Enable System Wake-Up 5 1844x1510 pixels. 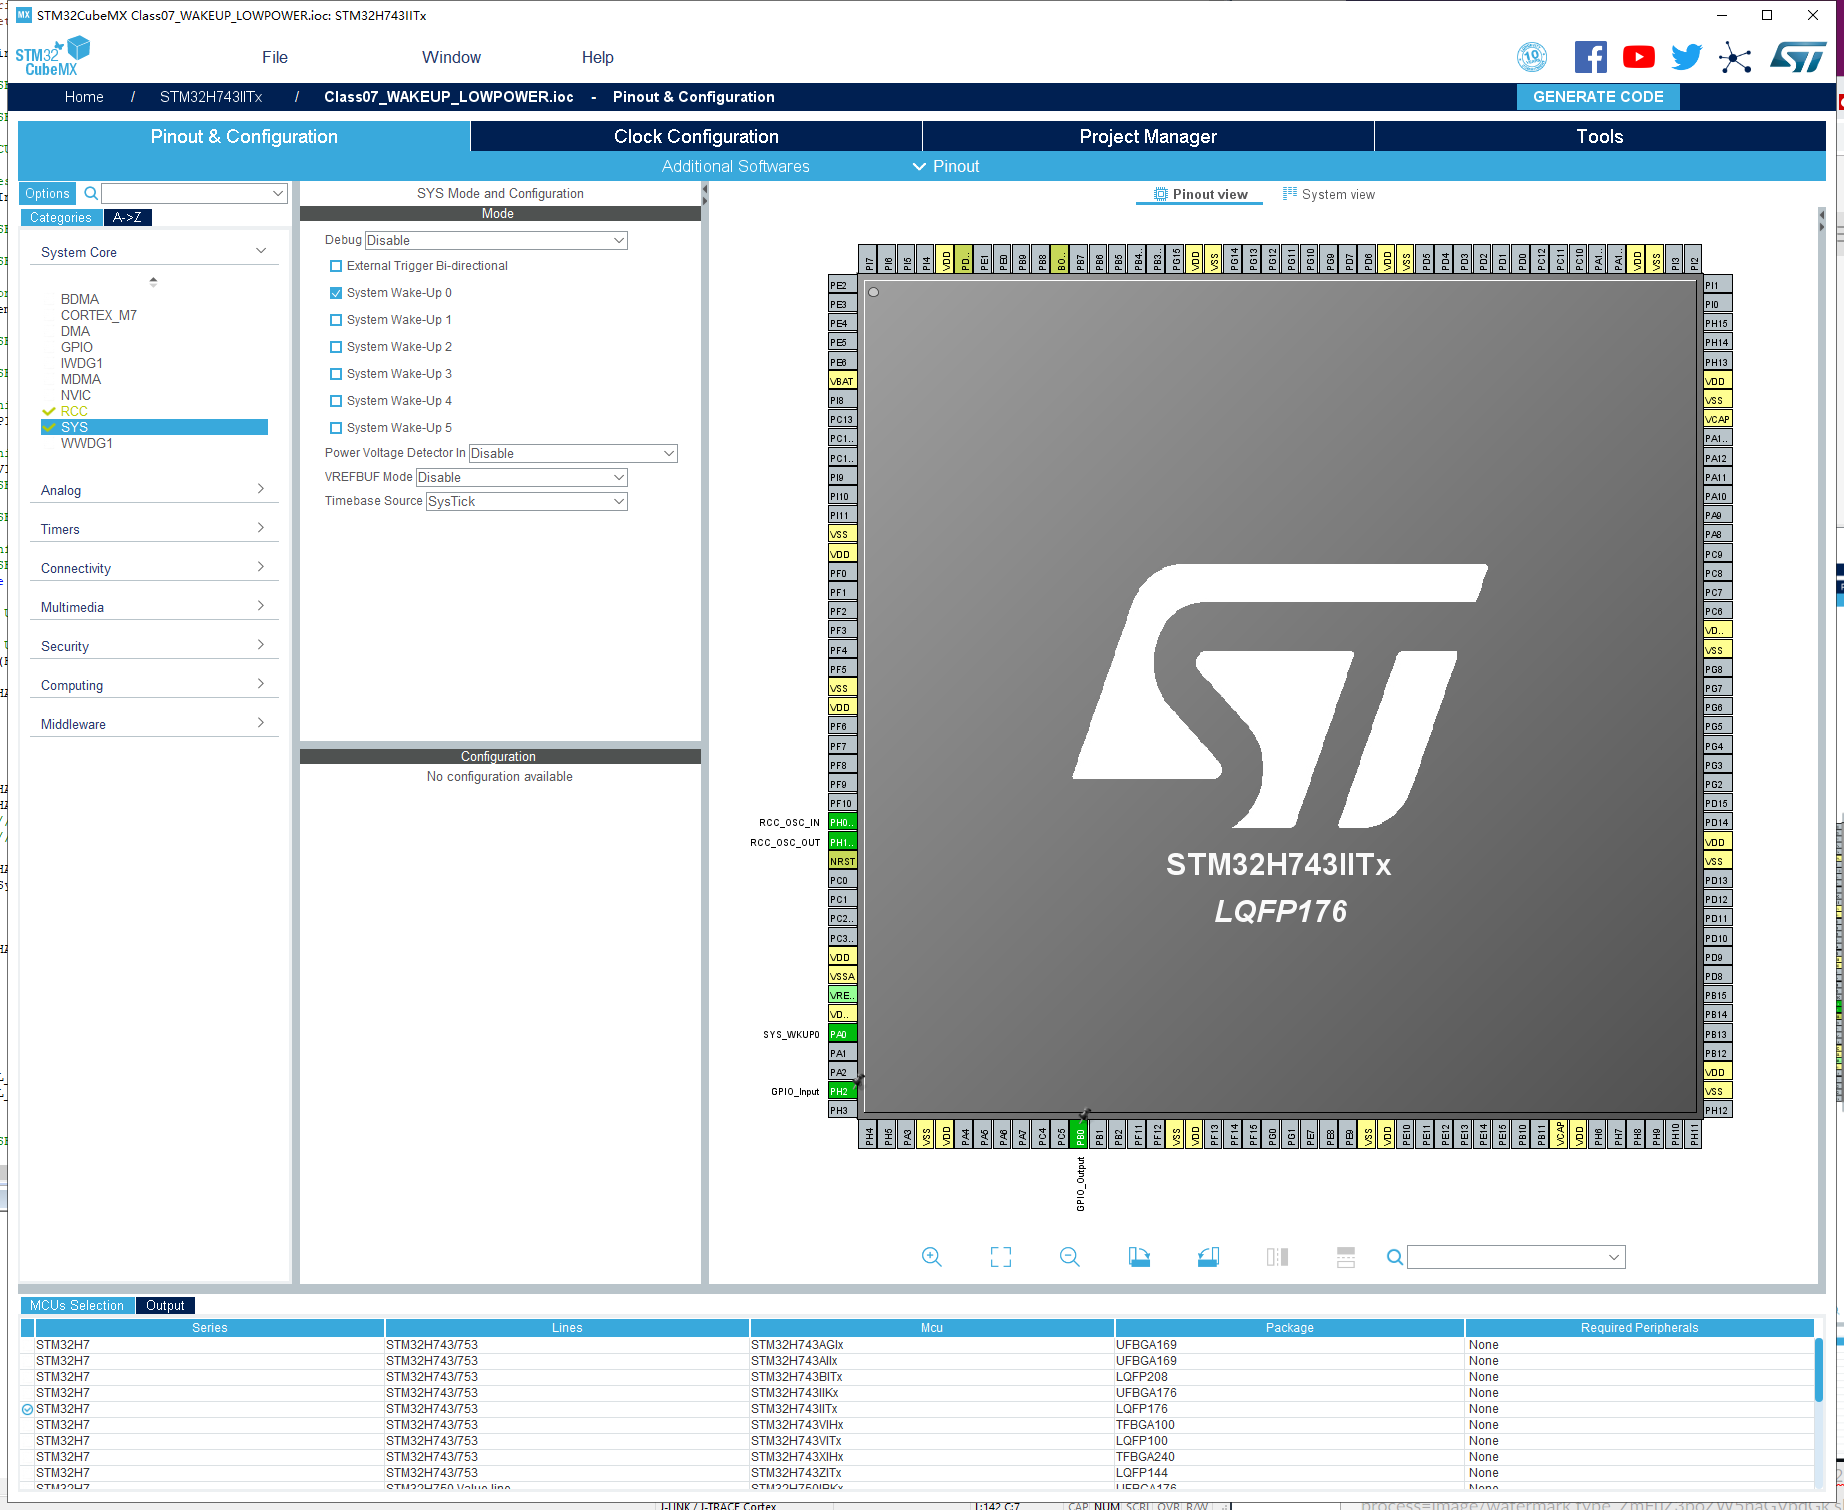[x=336, y=427]
